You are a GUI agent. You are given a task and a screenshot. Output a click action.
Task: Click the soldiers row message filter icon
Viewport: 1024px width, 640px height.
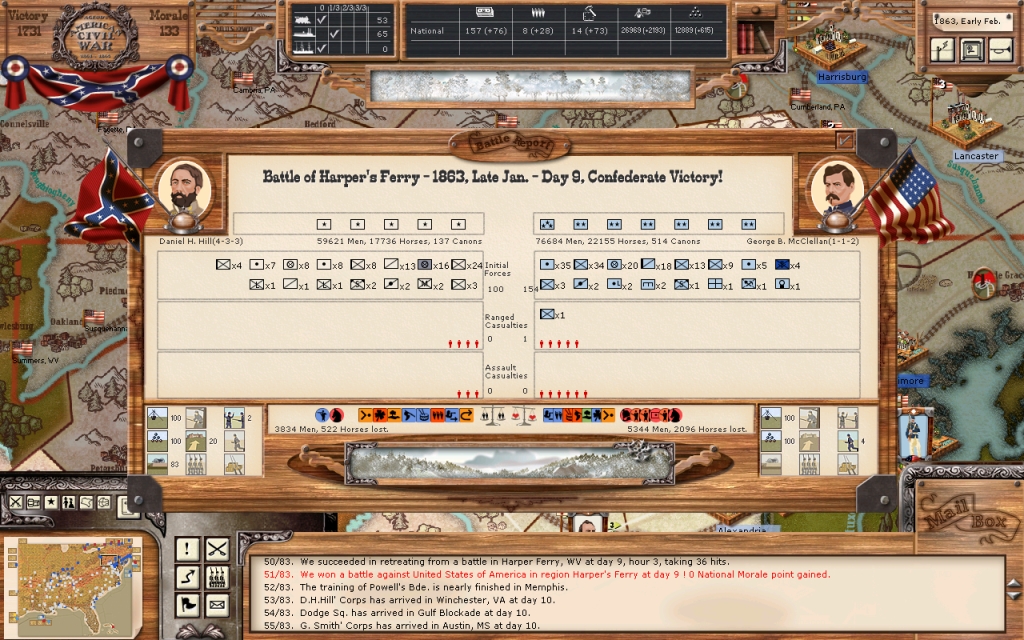(217, 576)
